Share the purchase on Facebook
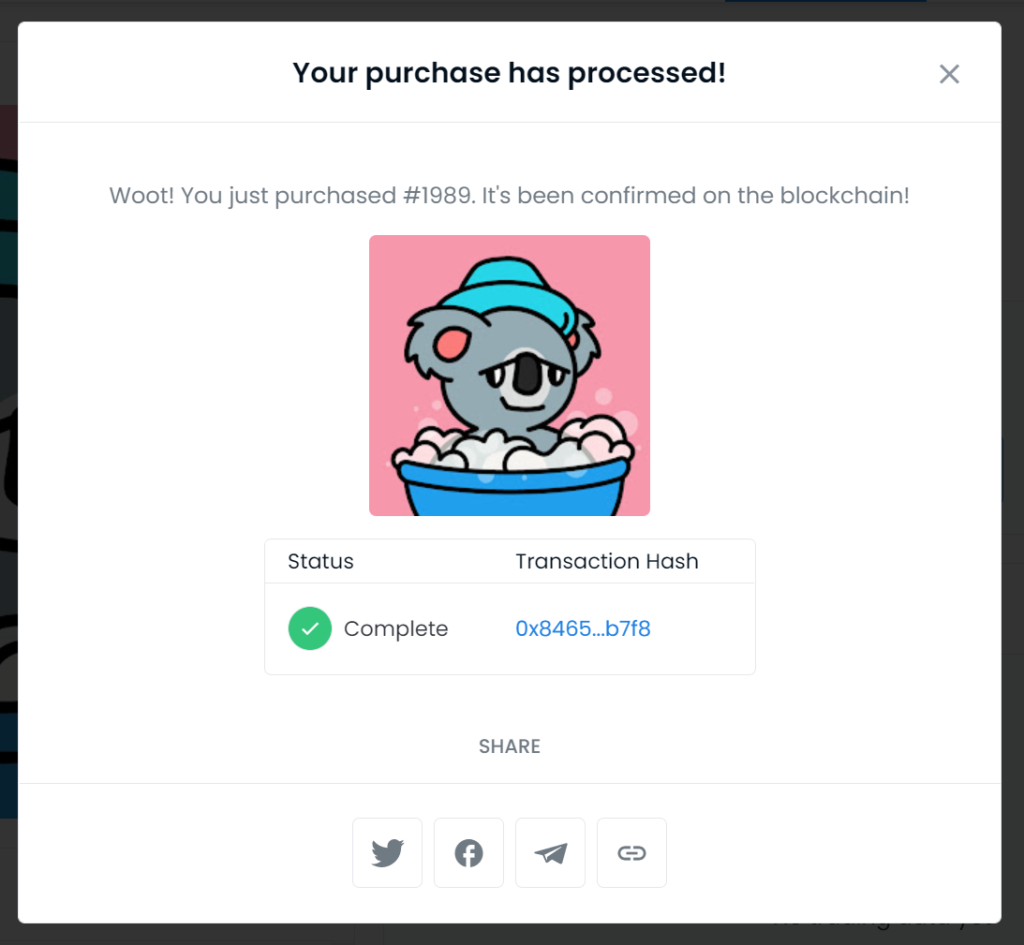The height and width of the screenshot is (945, 1024). pos(469,852)
